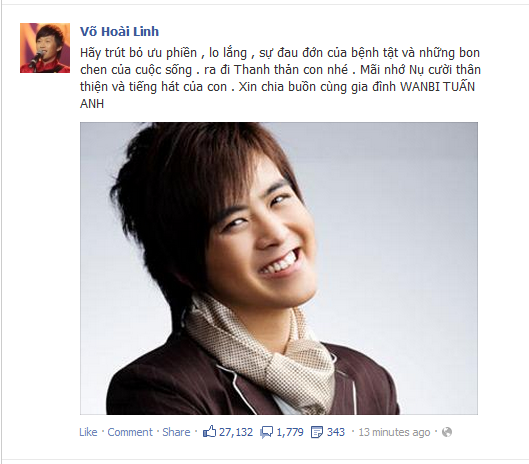Click the thumbs-up likes icon

(x=209, y=432)
